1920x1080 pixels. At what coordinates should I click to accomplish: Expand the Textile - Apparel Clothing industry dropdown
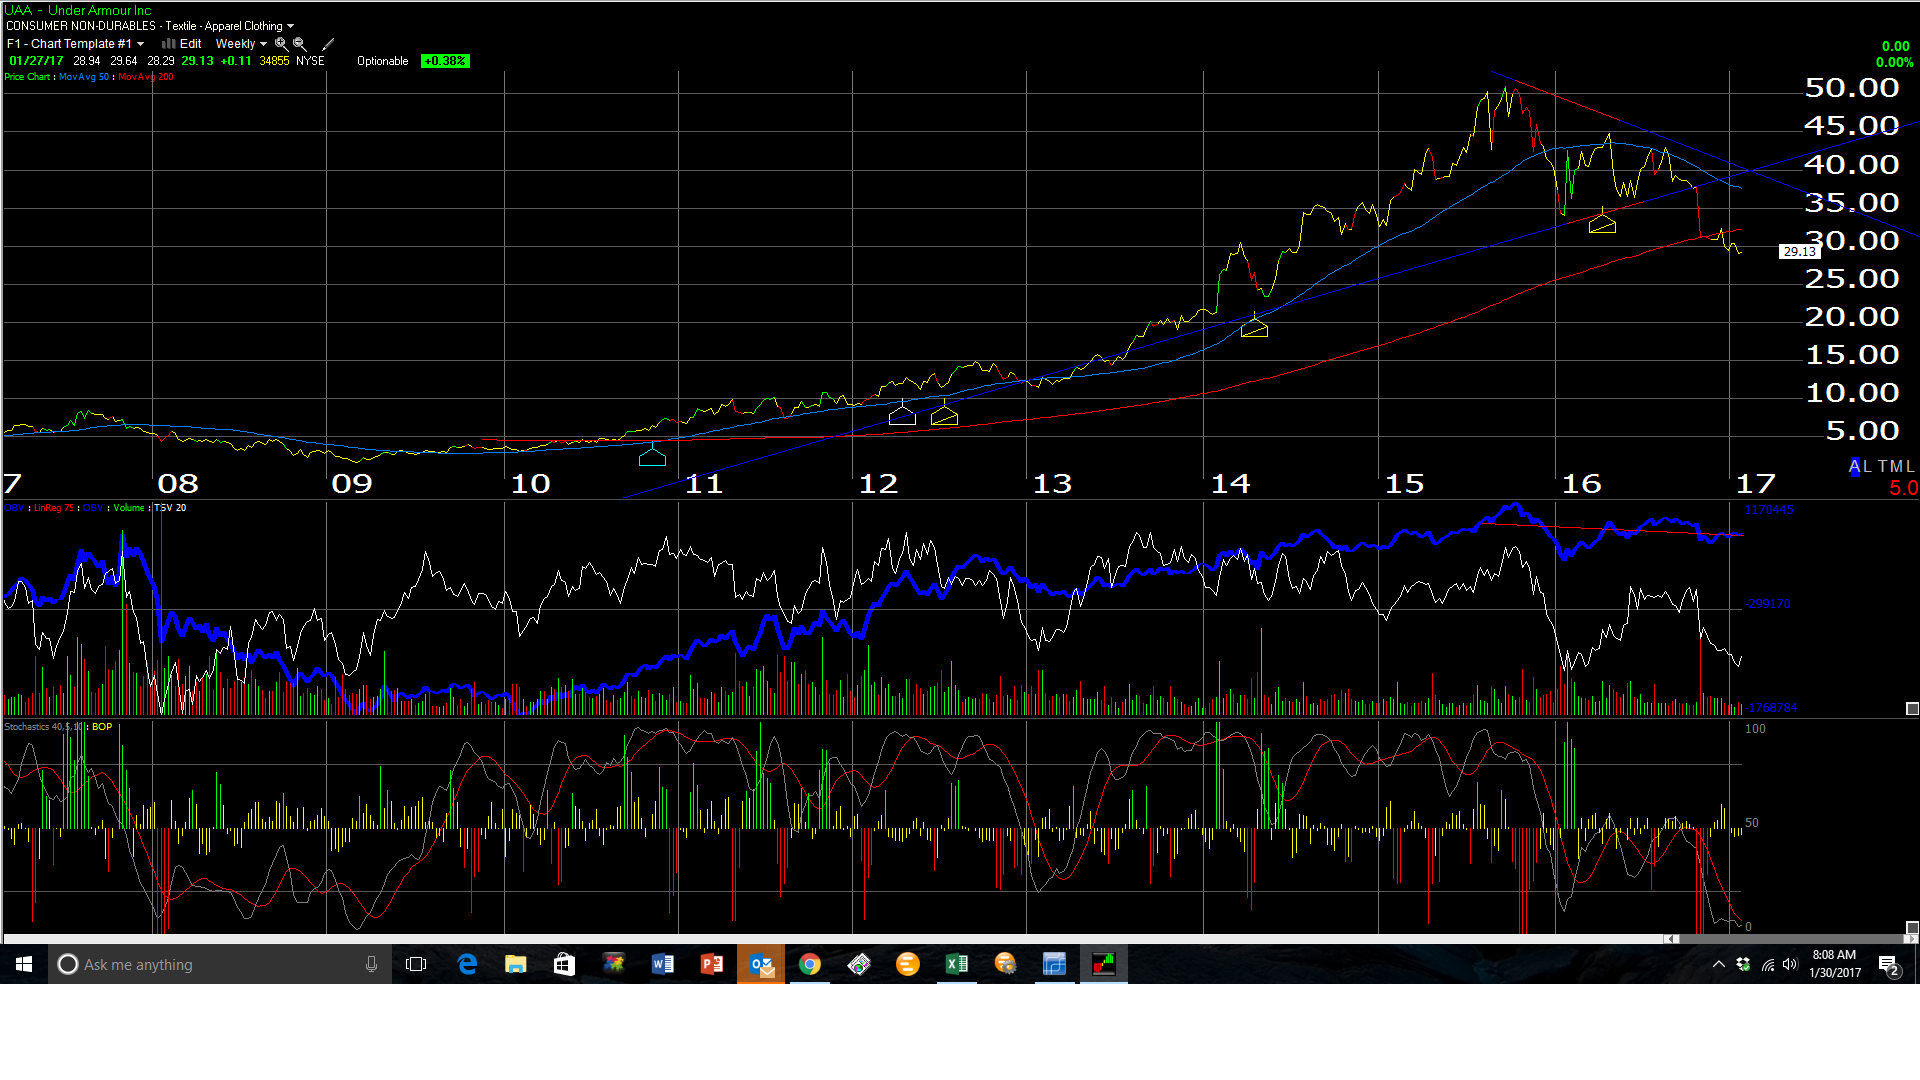pyautogui.click(x=290, y=26)
